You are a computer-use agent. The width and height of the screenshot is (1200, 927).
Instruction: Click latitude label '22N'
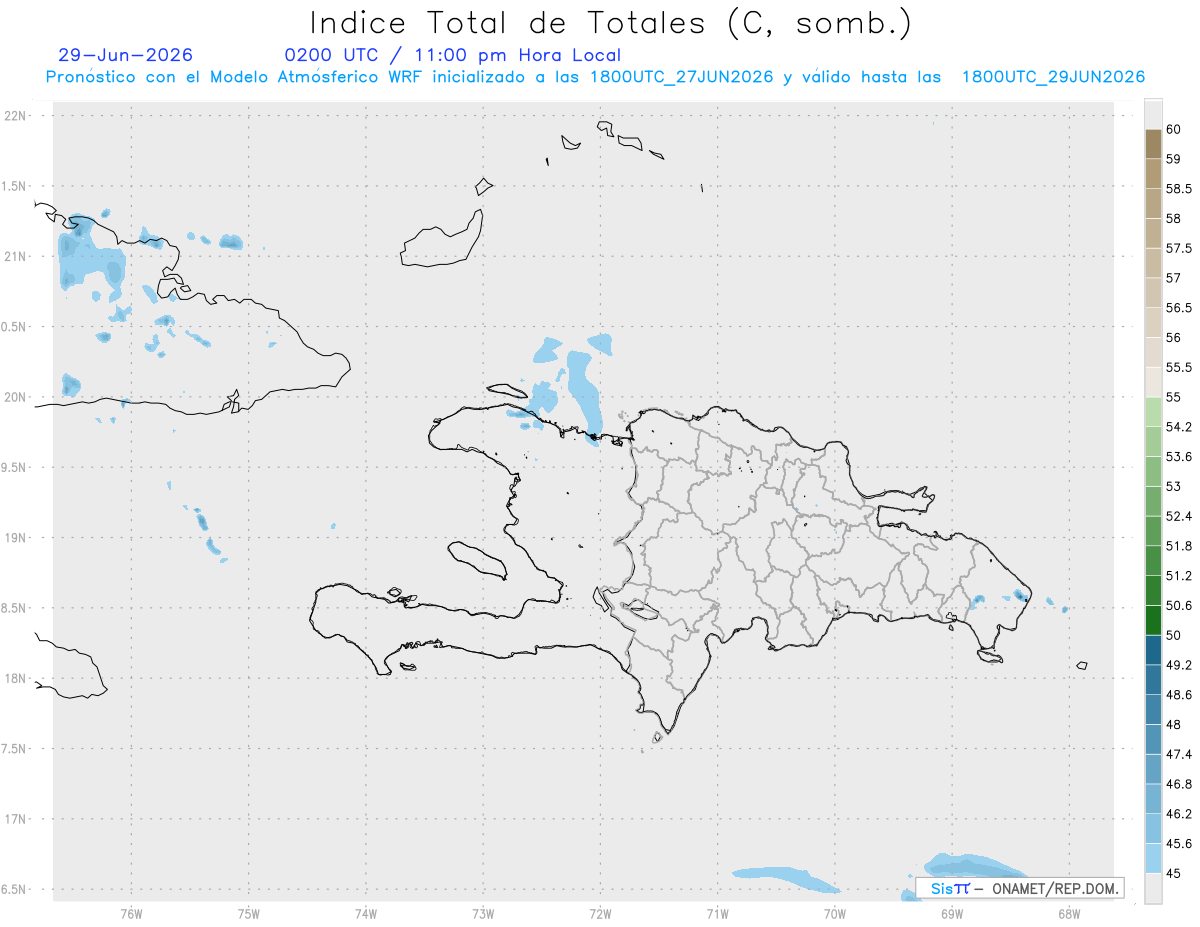(17, 116)
